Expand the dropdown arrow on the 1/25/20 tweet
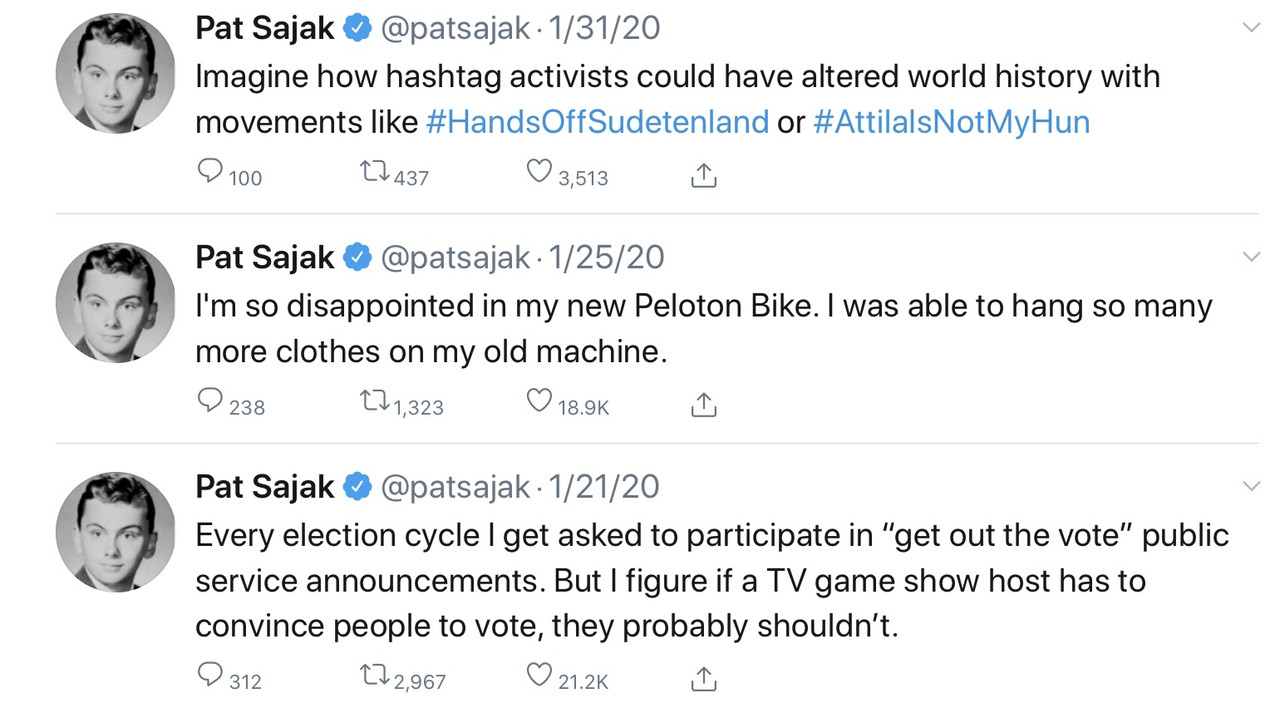Viewport: 1280px width, 712px height. (x=1250, y=258)
